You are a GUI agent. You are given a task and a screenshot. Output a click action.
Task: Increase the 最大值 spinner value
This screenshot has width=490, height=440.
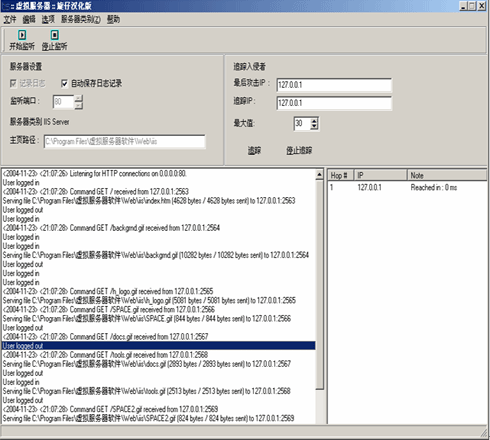click(314, 121)
